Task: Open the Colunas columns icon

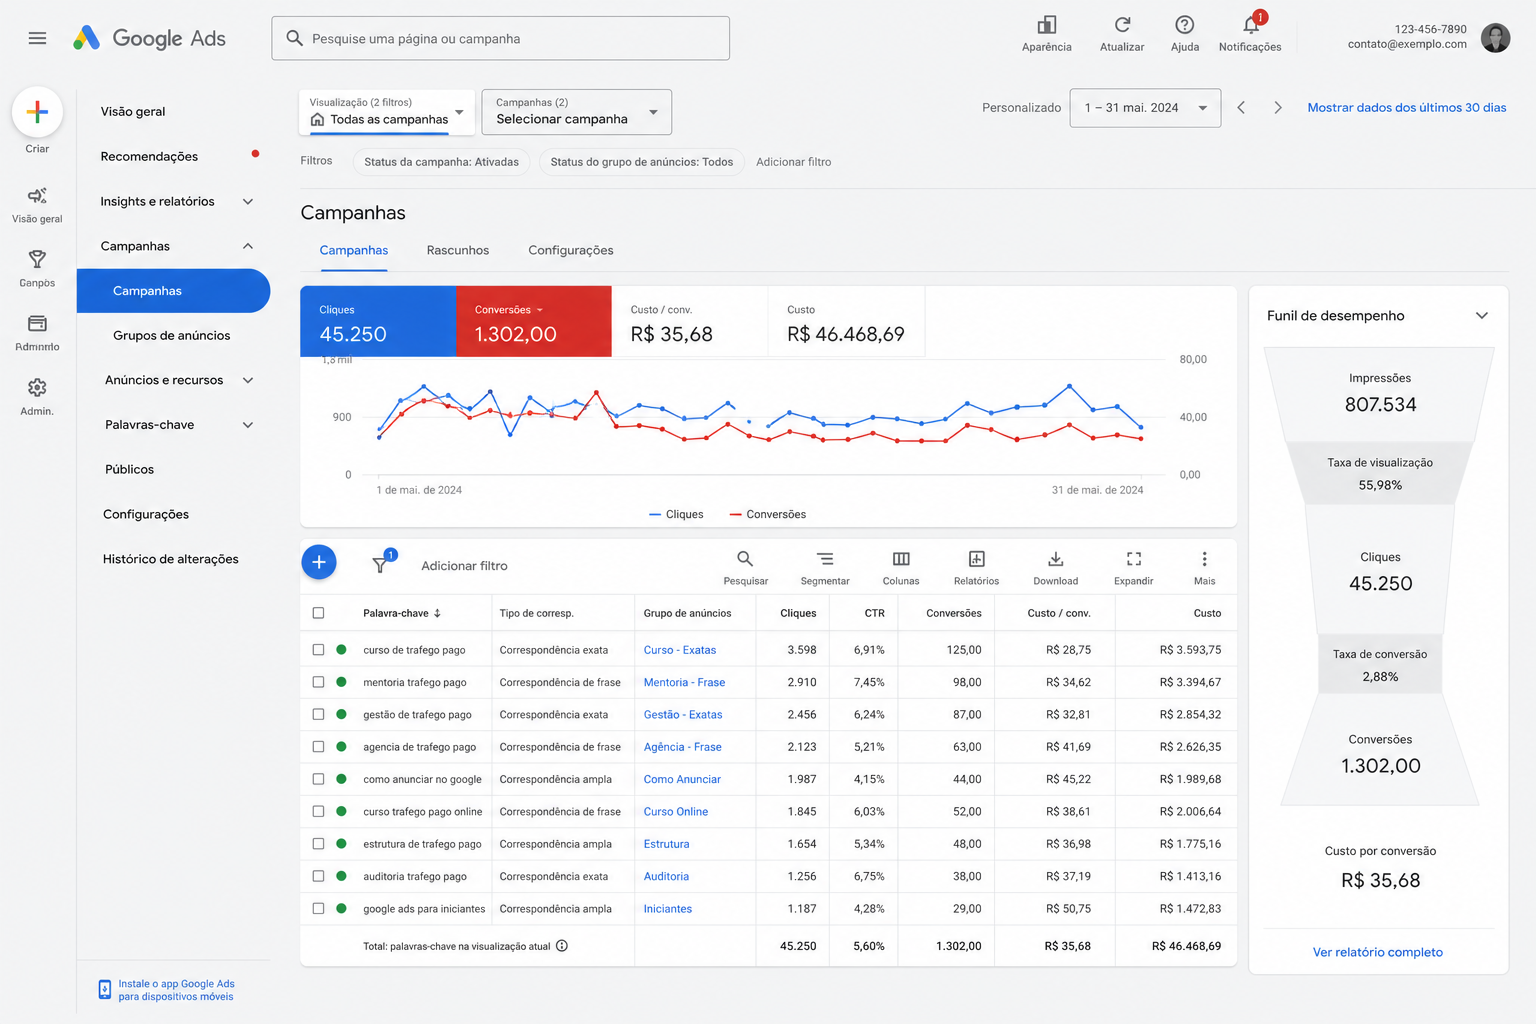Action: point(901,559)
